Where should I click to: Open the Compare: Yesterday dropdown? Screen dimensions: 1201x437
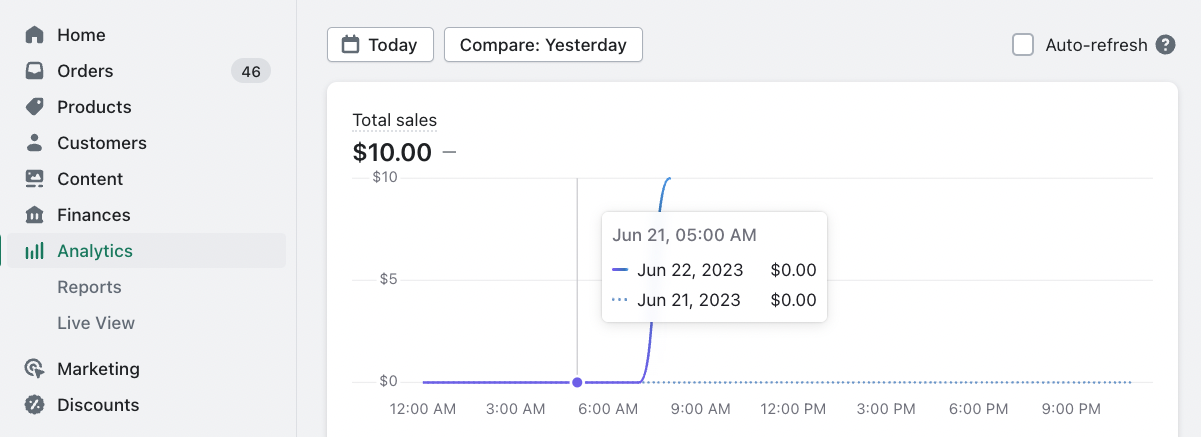[543, 45]
